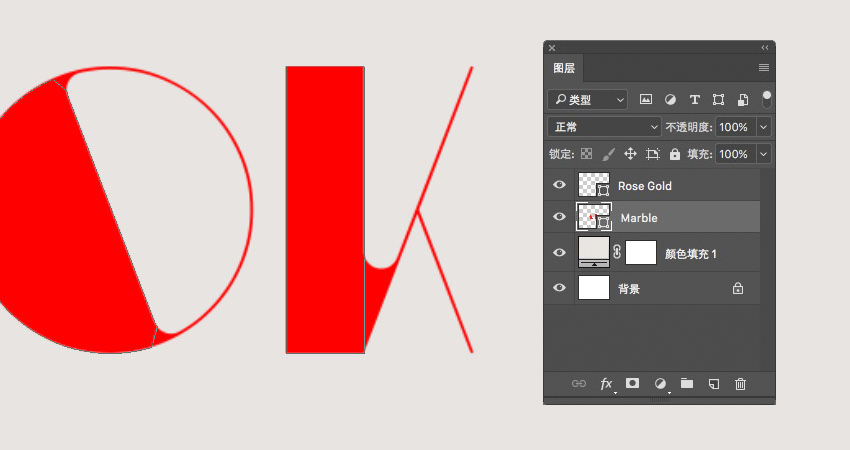Image resolution: width=850 pixels, height=450 pixels.
Task: Create a new layer group
Action: (687, 383)
